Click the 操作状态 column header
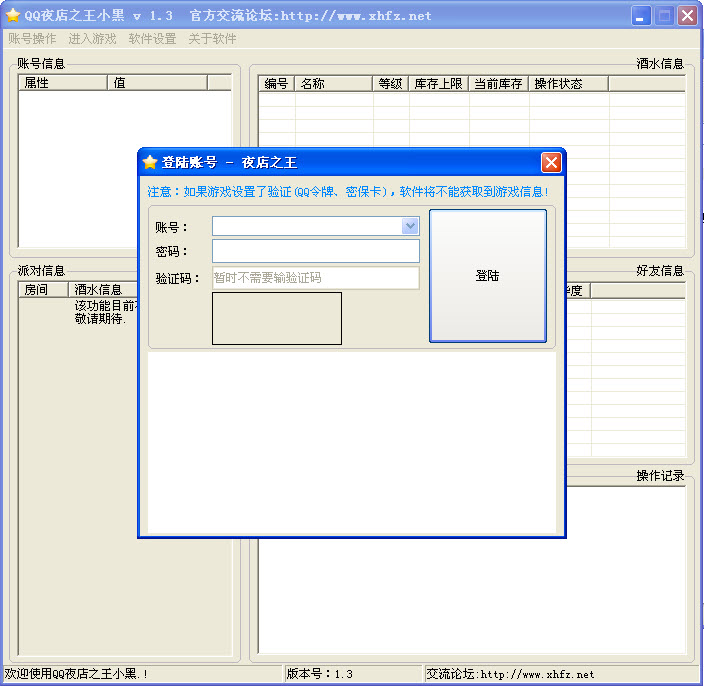Screen dimensions: 704x686 coord(568,84)
